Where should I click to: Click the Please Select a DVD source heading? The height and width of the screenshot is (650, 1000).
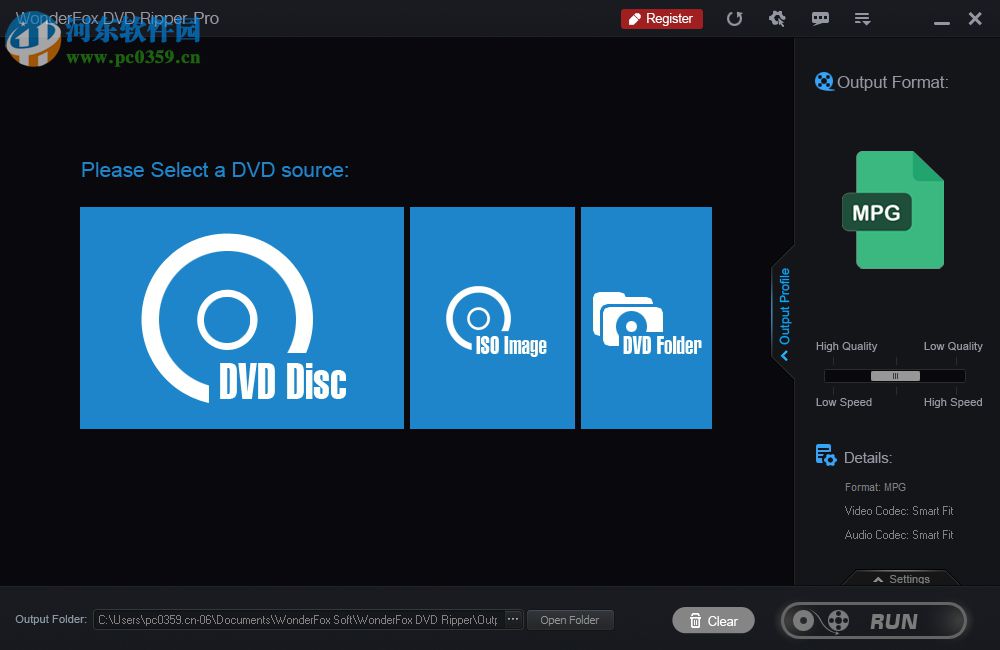tap(214, 170)
